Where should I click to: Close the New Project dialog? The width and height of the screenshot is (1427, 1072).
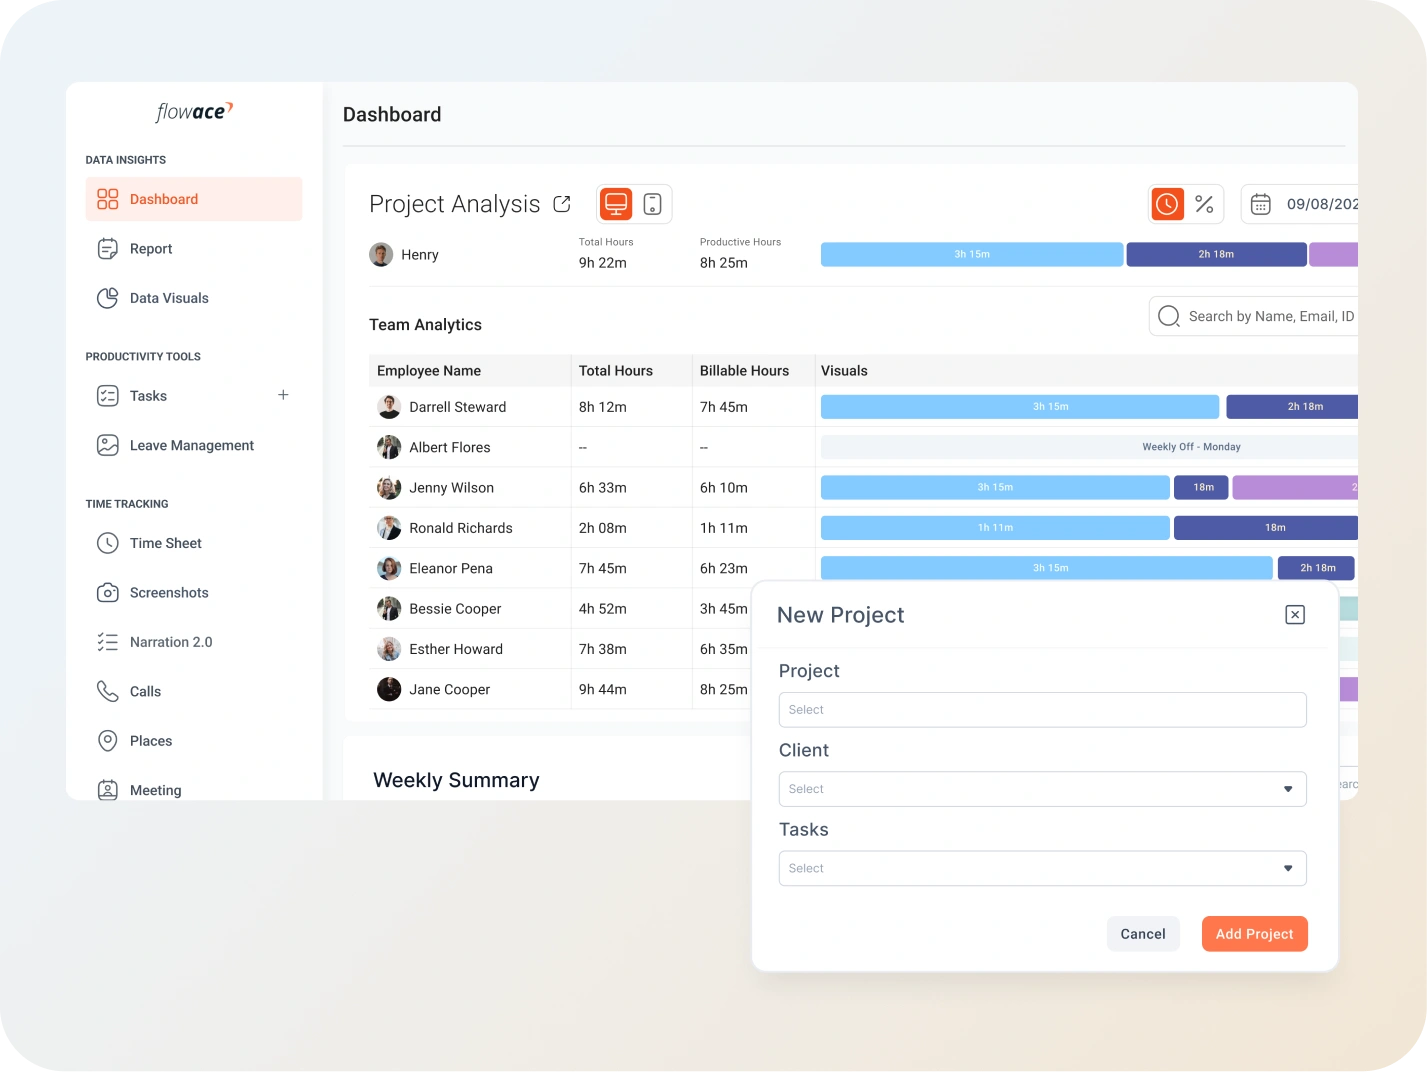click(x=1294, y=615)
